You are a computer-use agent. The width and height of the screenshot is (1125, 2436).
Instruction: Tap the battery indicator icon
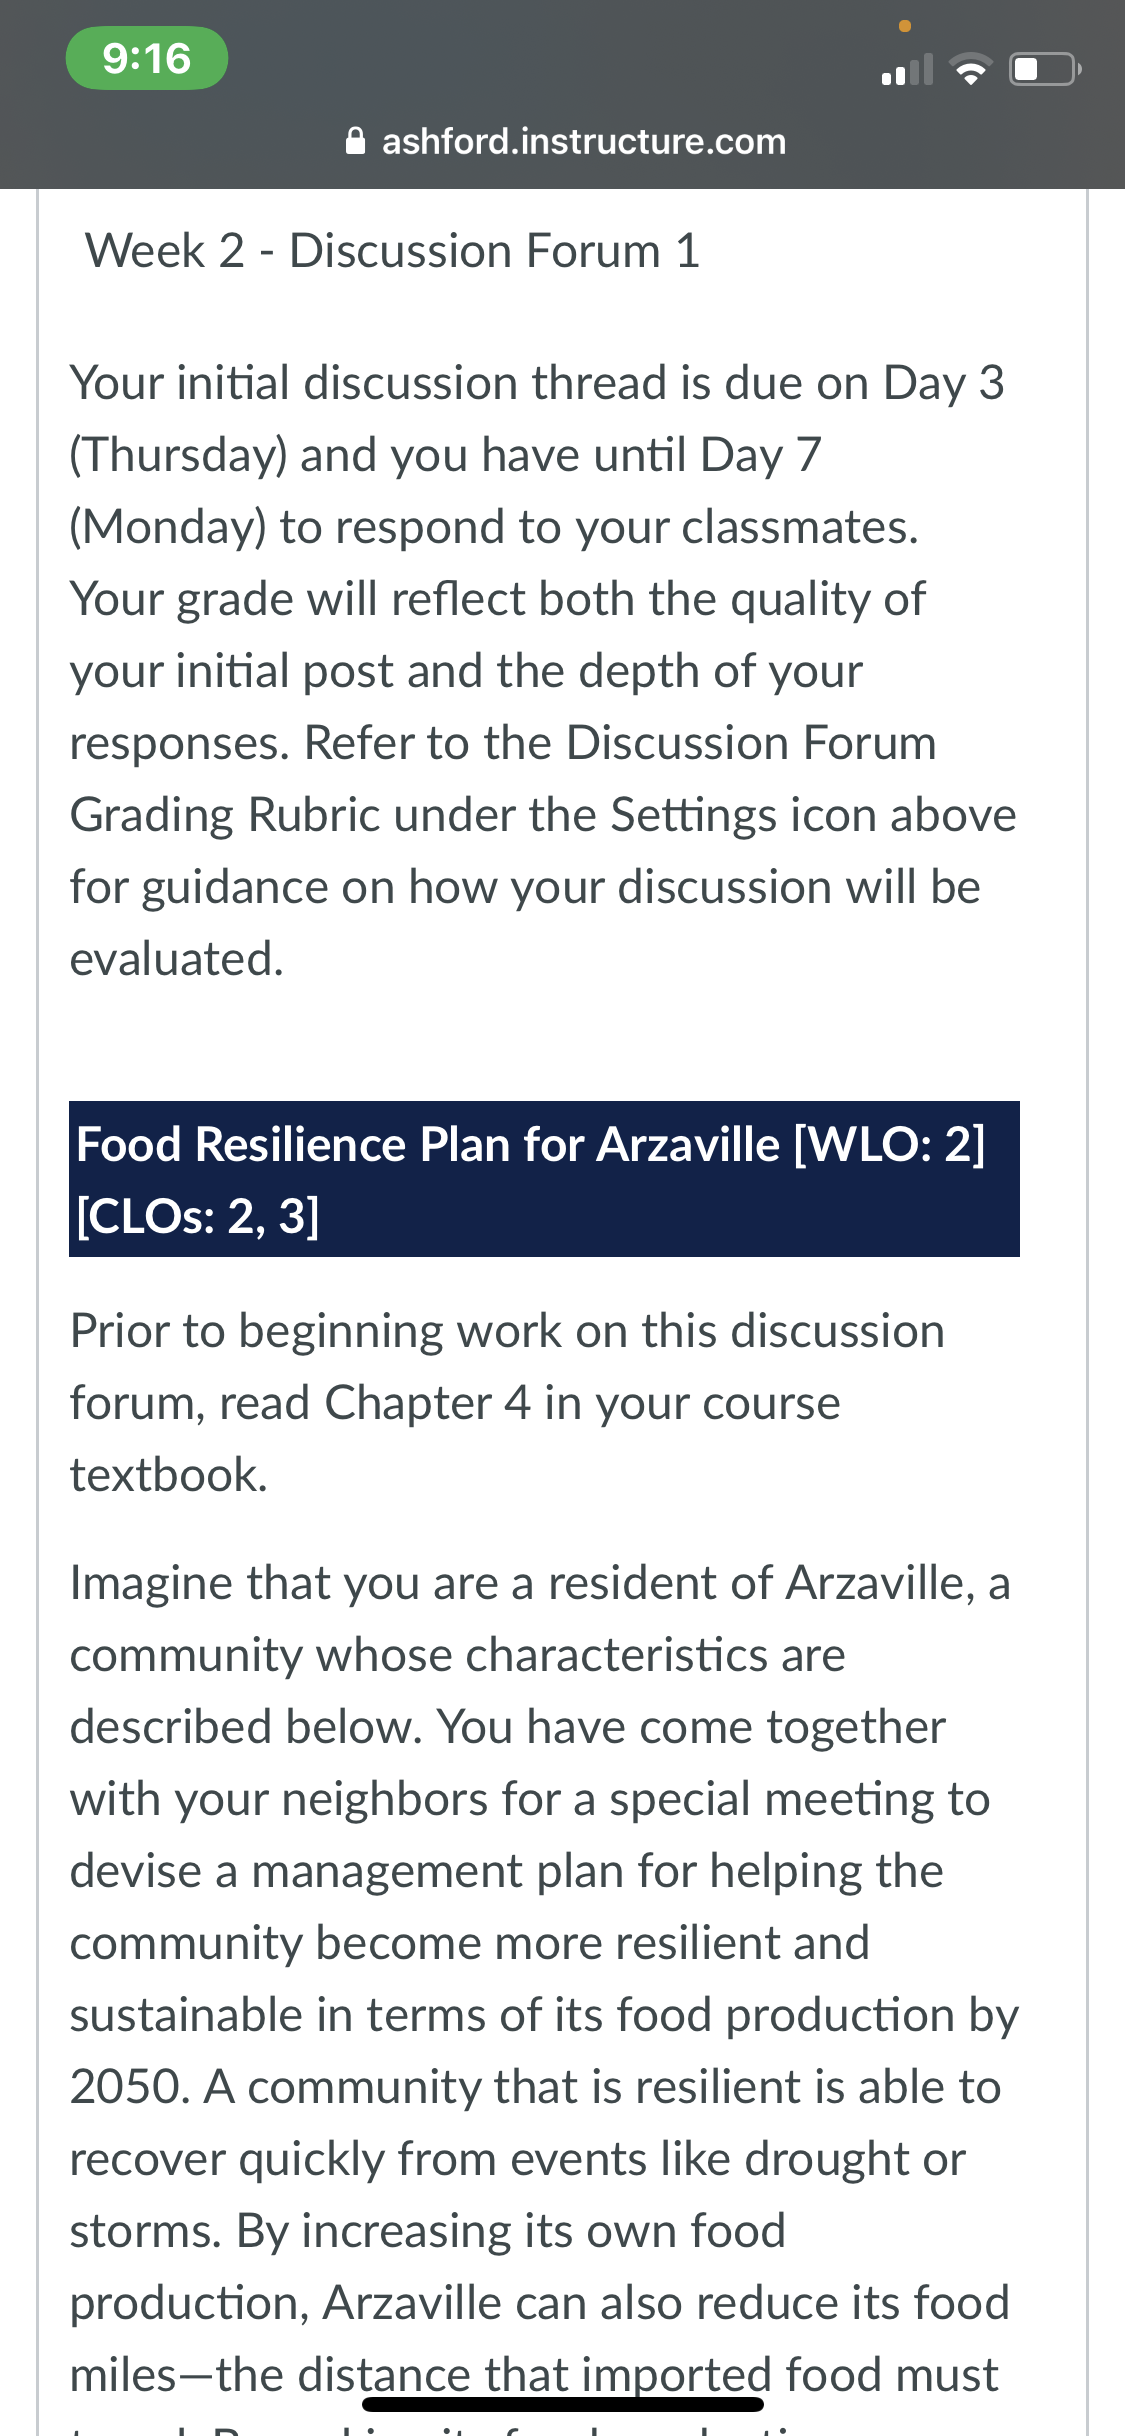(1045, 70)
